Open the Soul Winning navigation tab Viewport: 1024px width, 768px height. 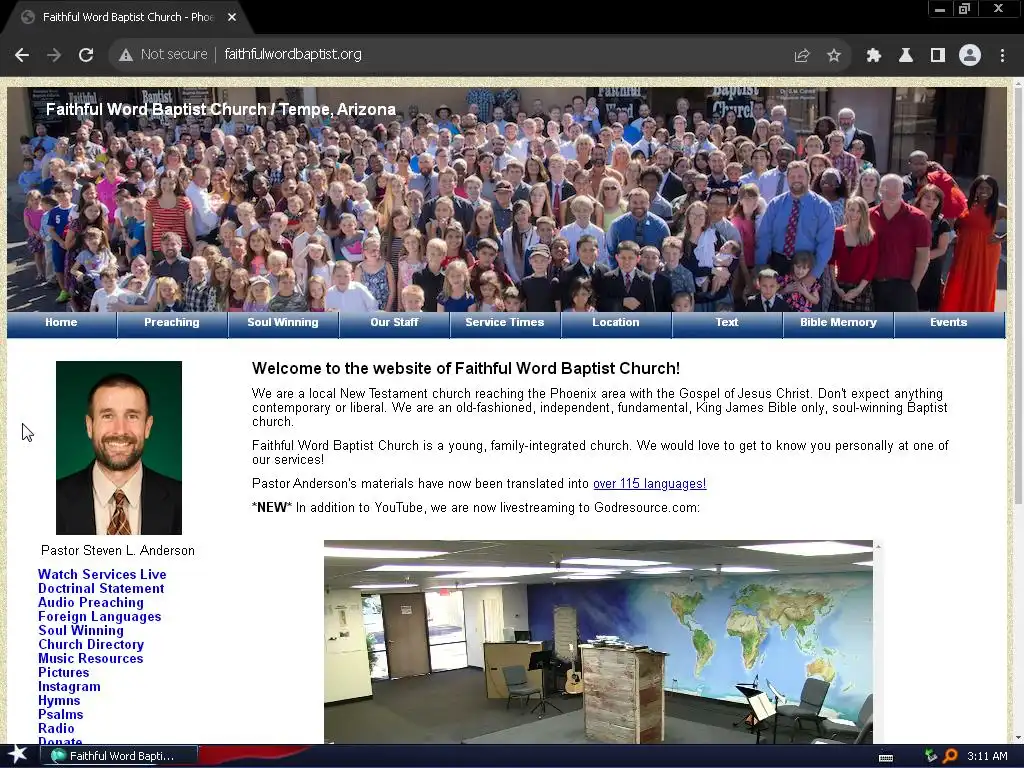point(283,323)
